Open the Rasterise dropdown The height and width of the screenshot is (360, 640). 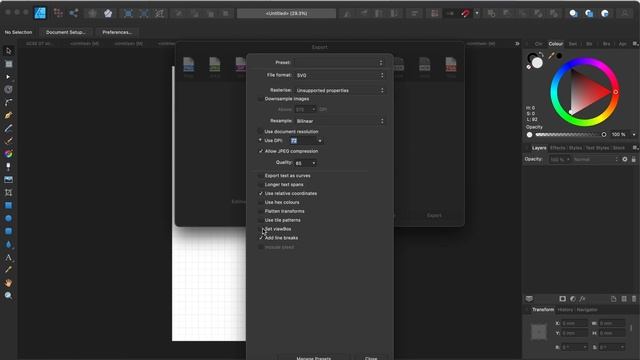tap(340, 91)
